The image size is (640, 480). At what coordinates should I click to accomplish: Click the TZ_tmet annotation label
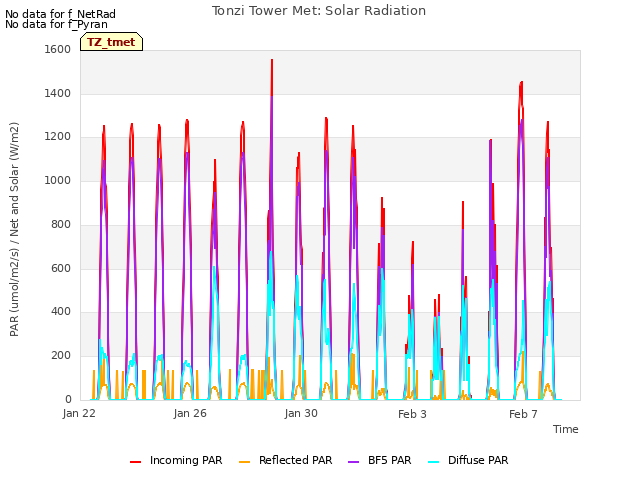click(111, 42)
